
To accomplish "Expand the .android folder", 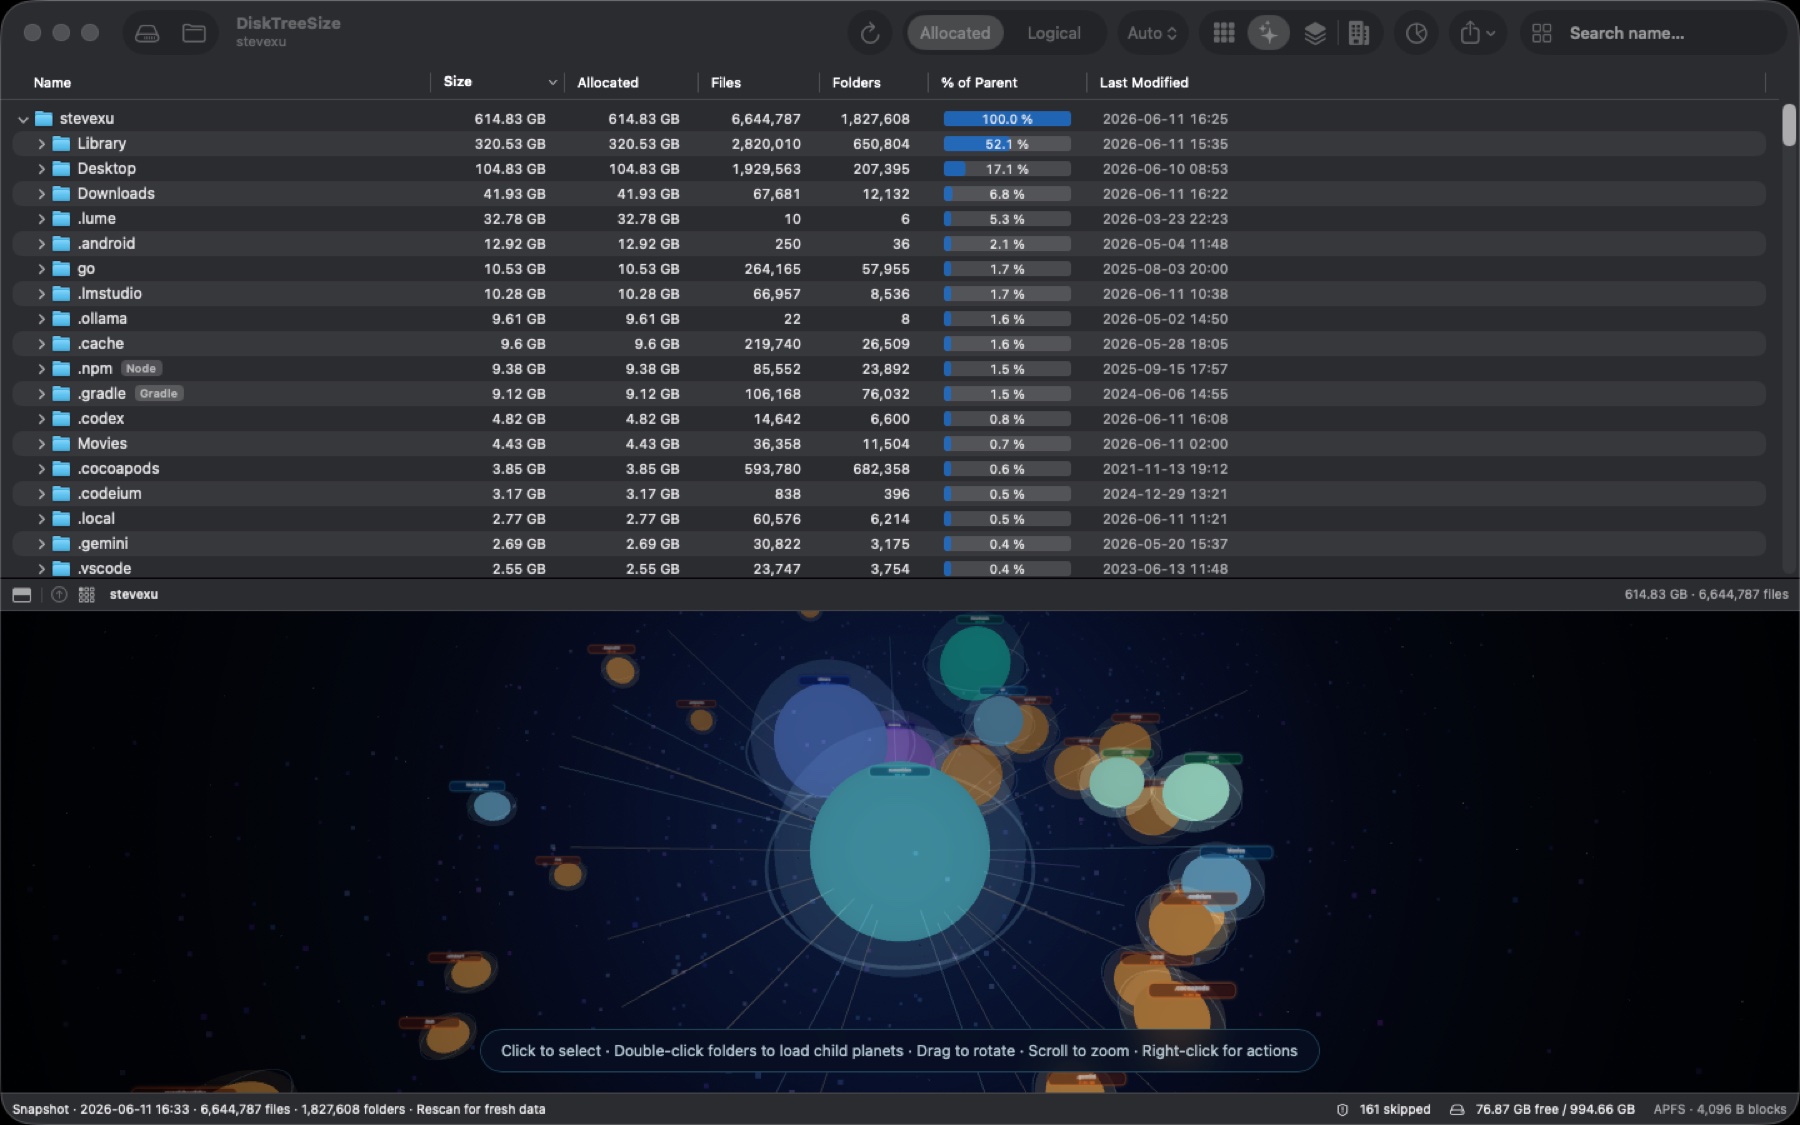I will tap(41, 244).
